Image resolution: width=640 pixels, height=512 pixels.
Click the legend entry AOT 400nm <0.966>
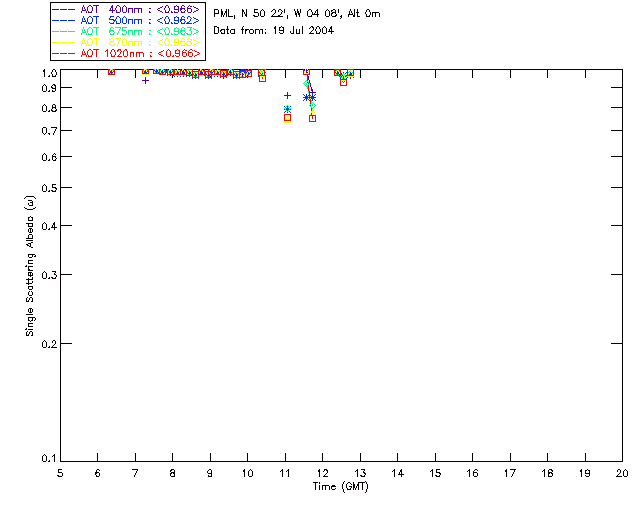pyautogui.click(x=128, y=9)
